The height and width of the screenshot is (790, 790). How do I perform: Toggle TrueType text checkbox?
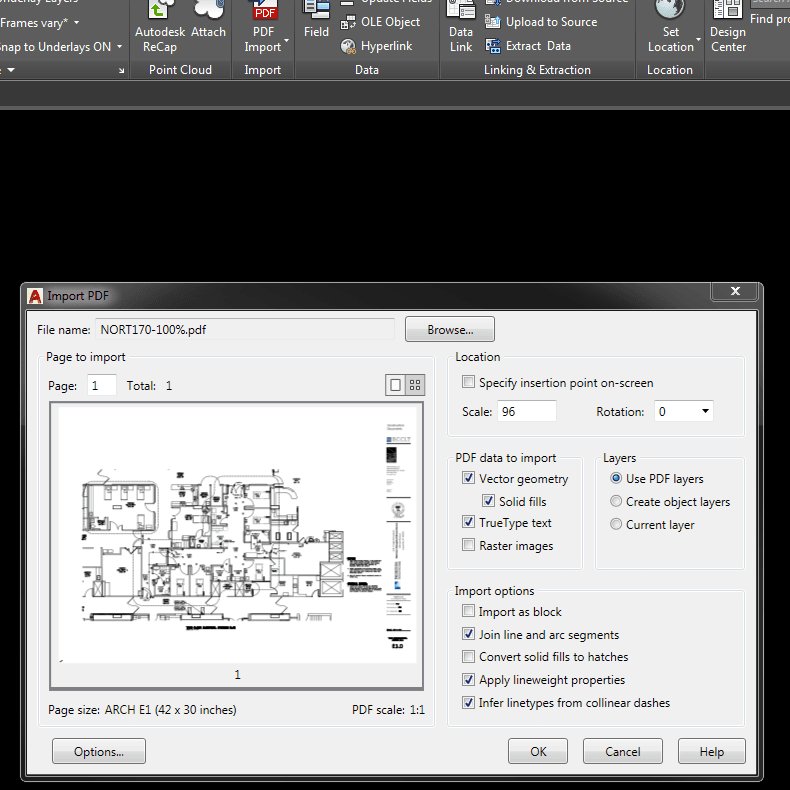pos(468,522)
